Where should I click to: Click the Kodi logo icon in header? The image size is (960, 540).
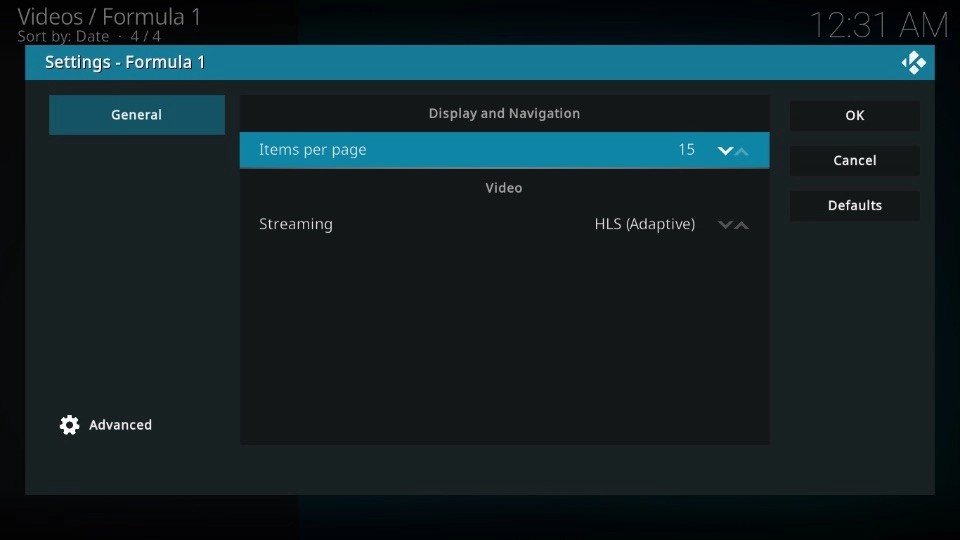pyautogui.click(x=913, y=62)
